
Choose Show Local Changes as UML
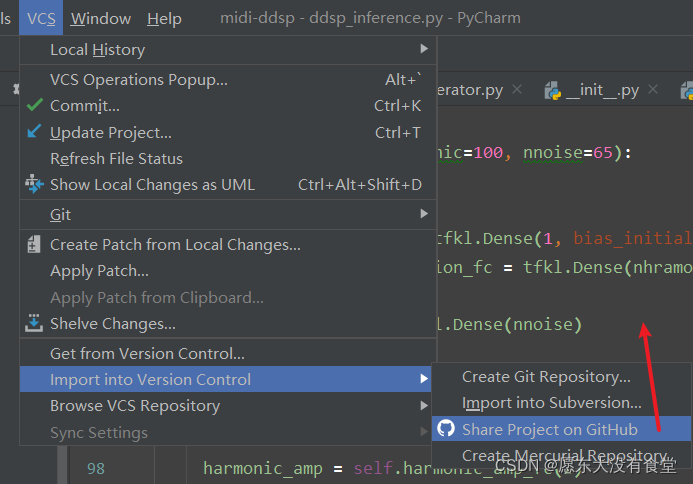[x=228, y=184]
